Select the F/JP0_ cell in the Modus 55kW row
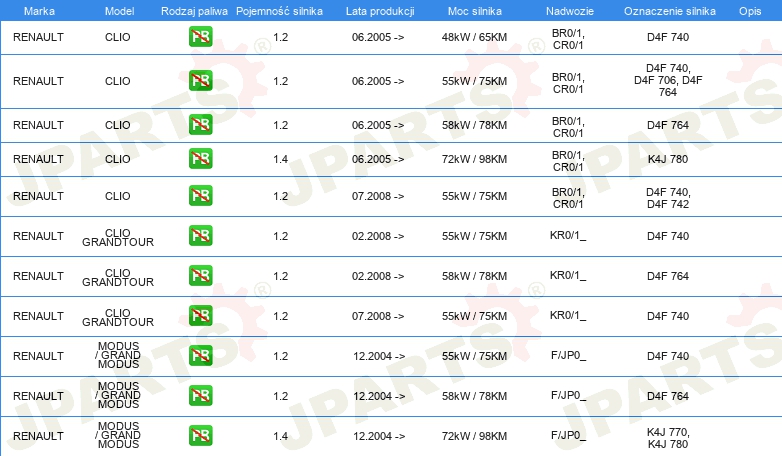This screenshot has height=456, width=782. pos(569,356)
